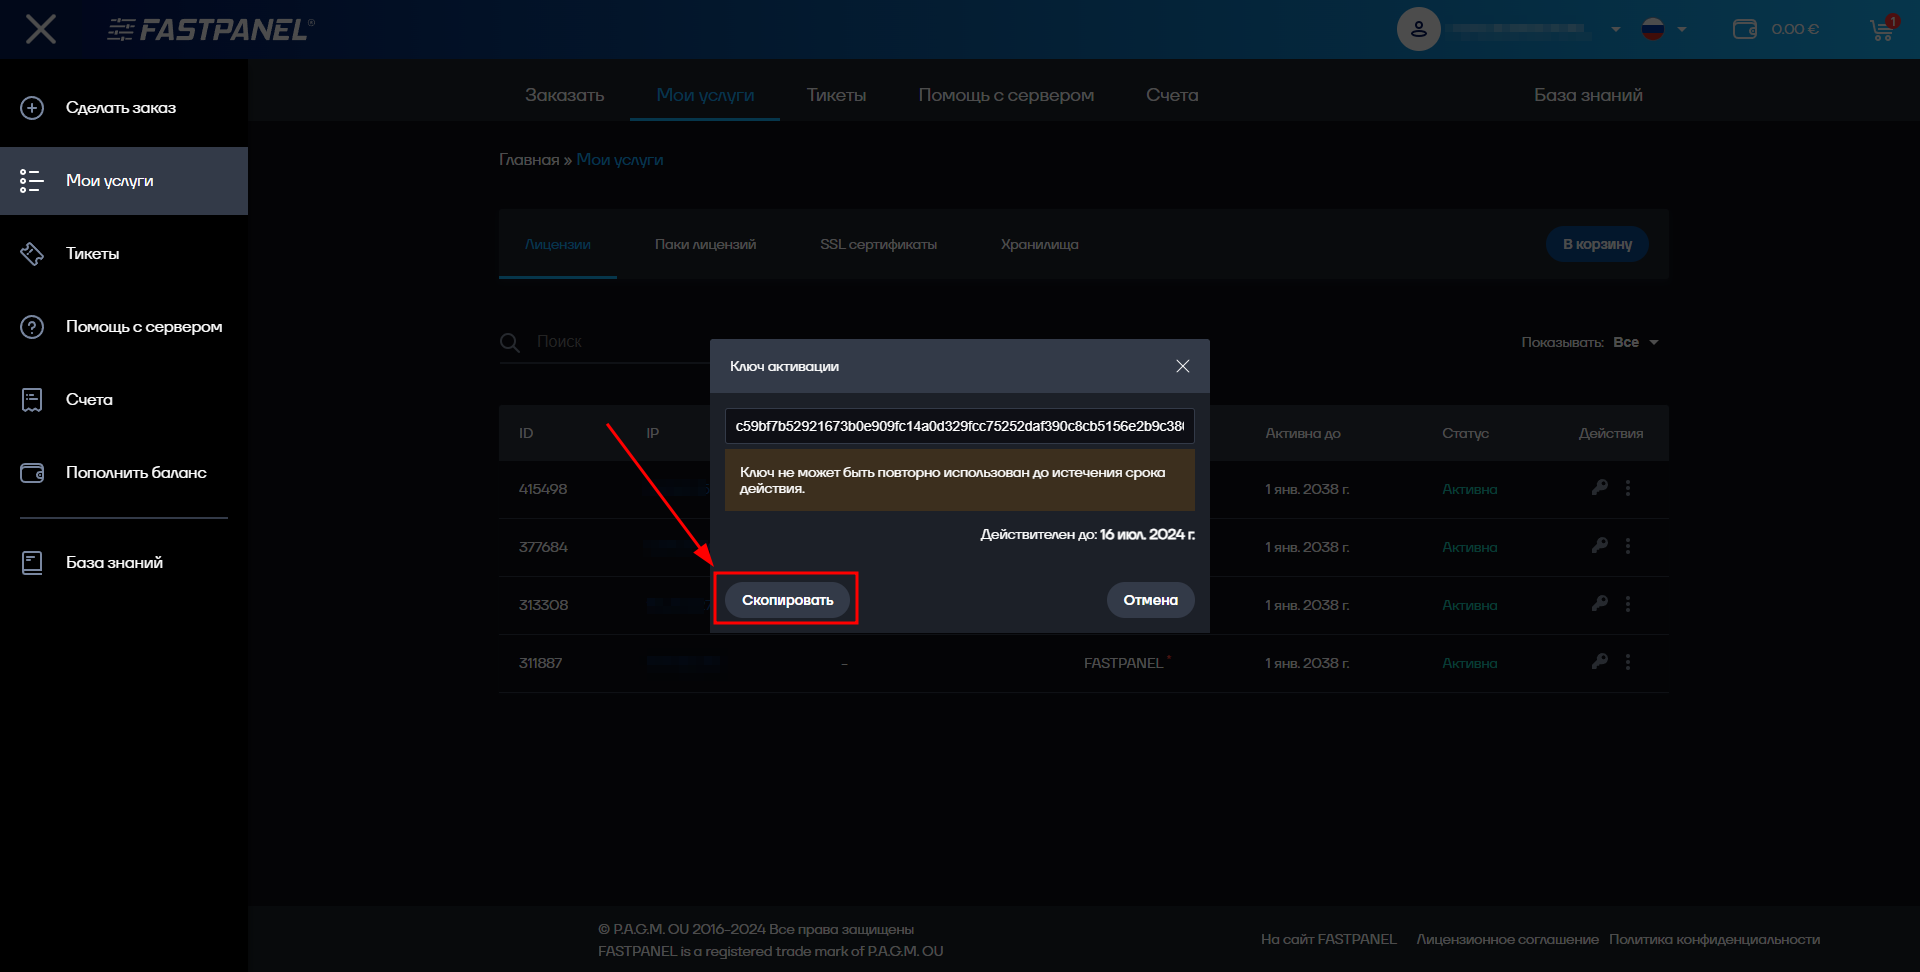Click the user avatar icon in header
This screenshot has width=1920, height=972.
pyautogui.click(x=1418, y=29)
